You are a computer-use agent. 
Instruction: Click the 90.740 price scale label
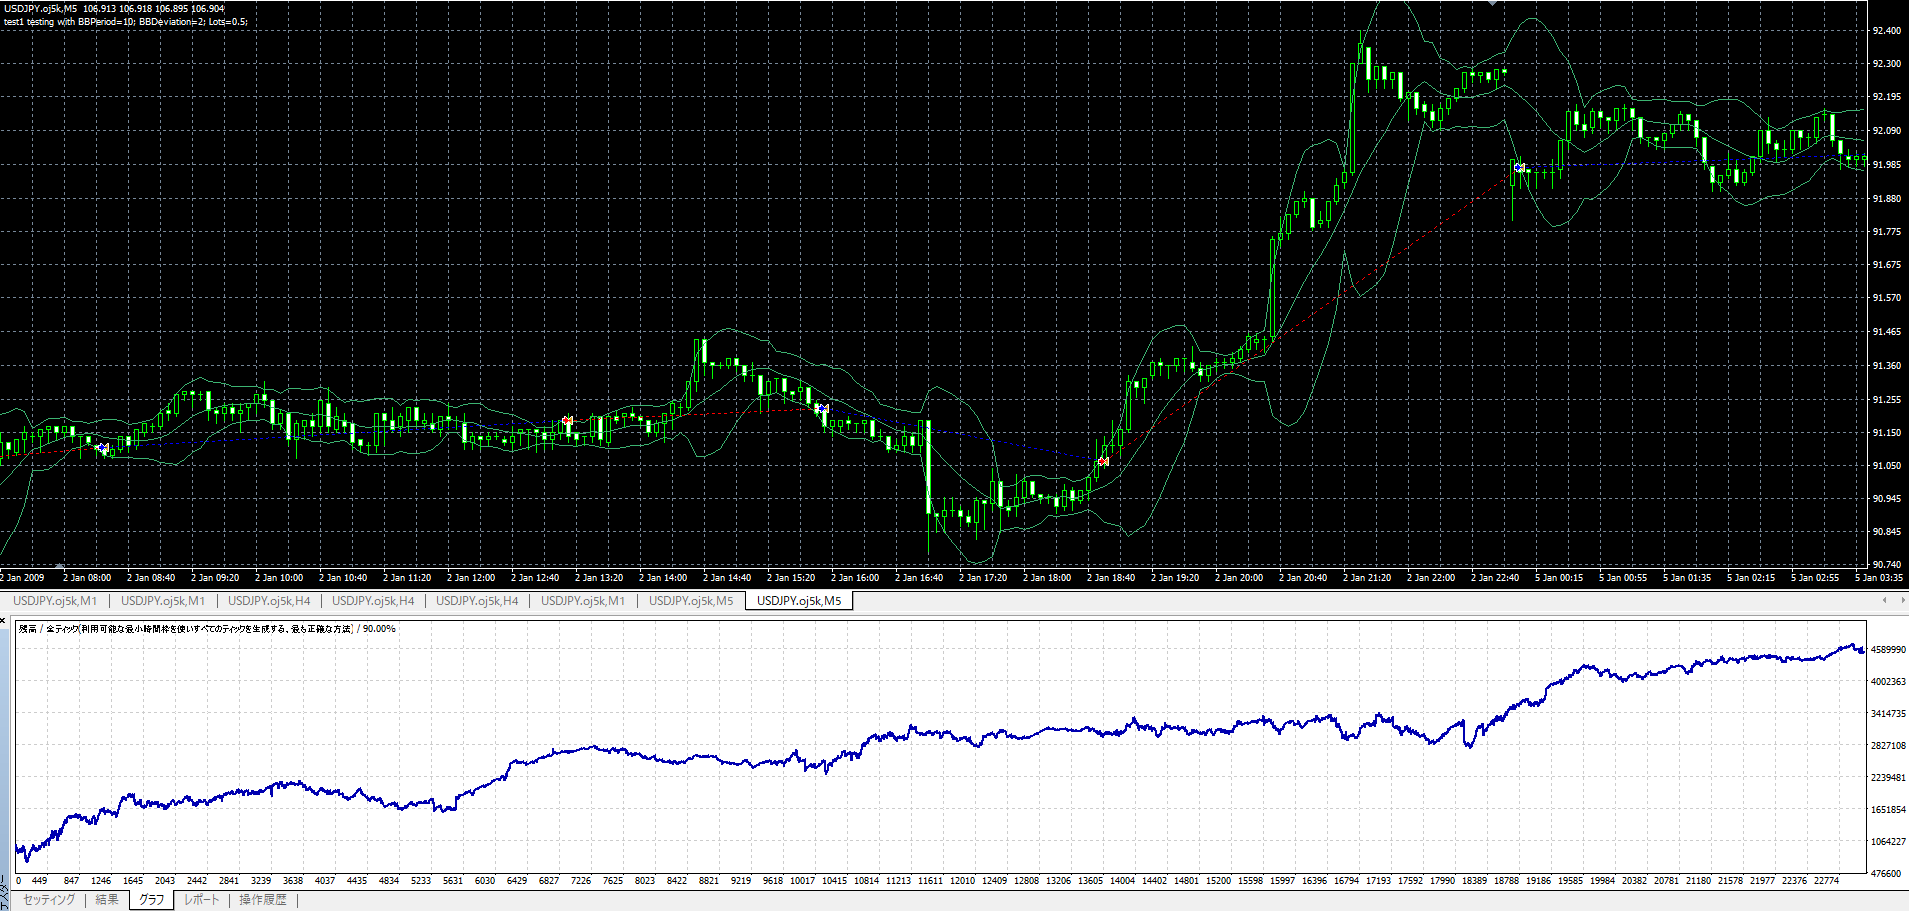coord(1887,565)
